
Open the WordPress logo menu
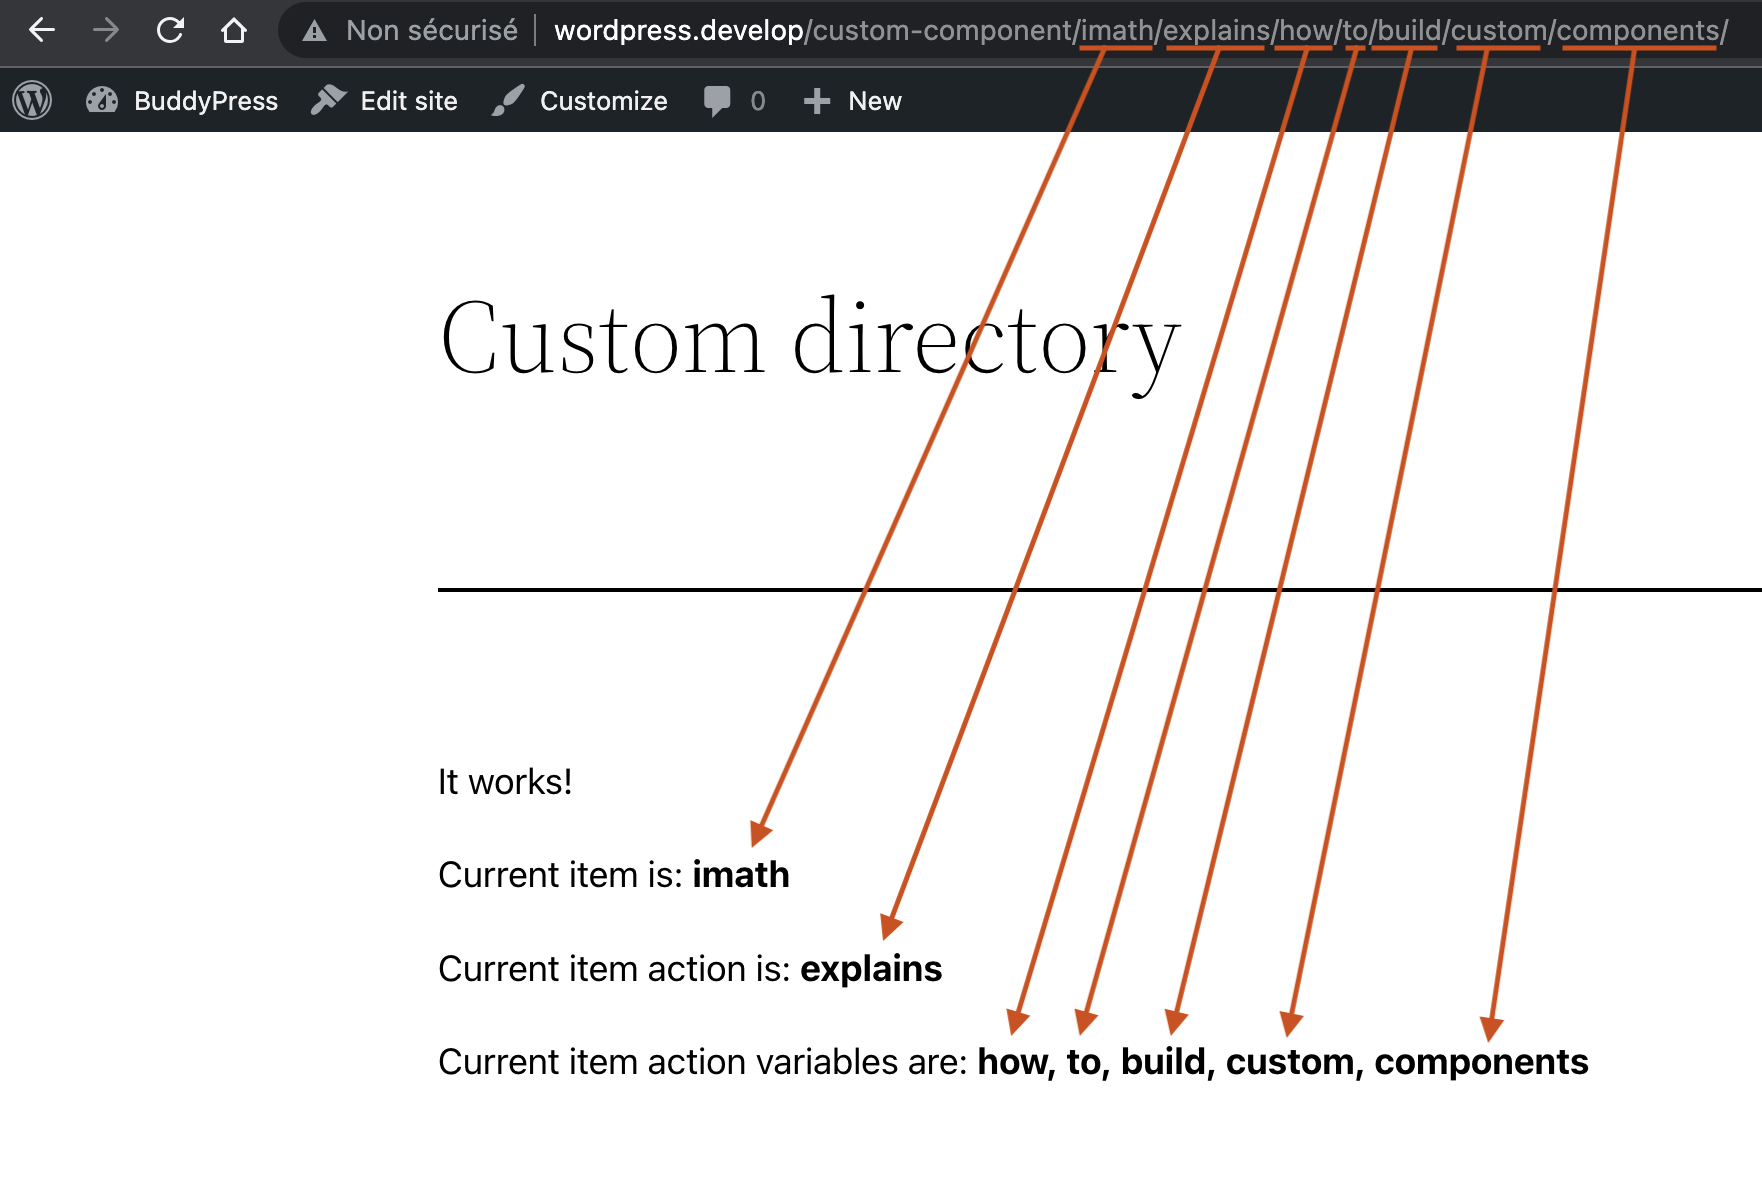[x=32, y=101]
